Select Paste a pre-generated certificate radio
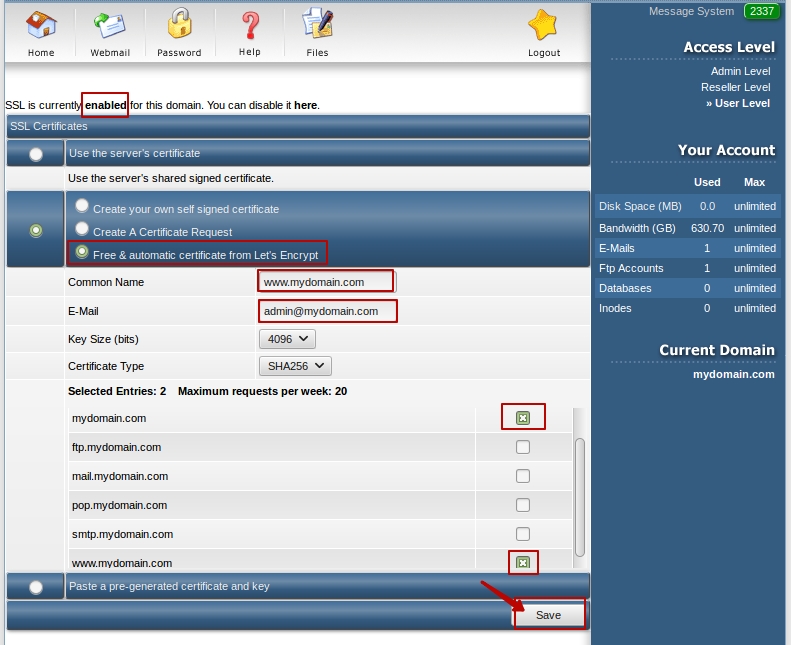Viewport: 791px width, 645px height. tap(36, 587)
